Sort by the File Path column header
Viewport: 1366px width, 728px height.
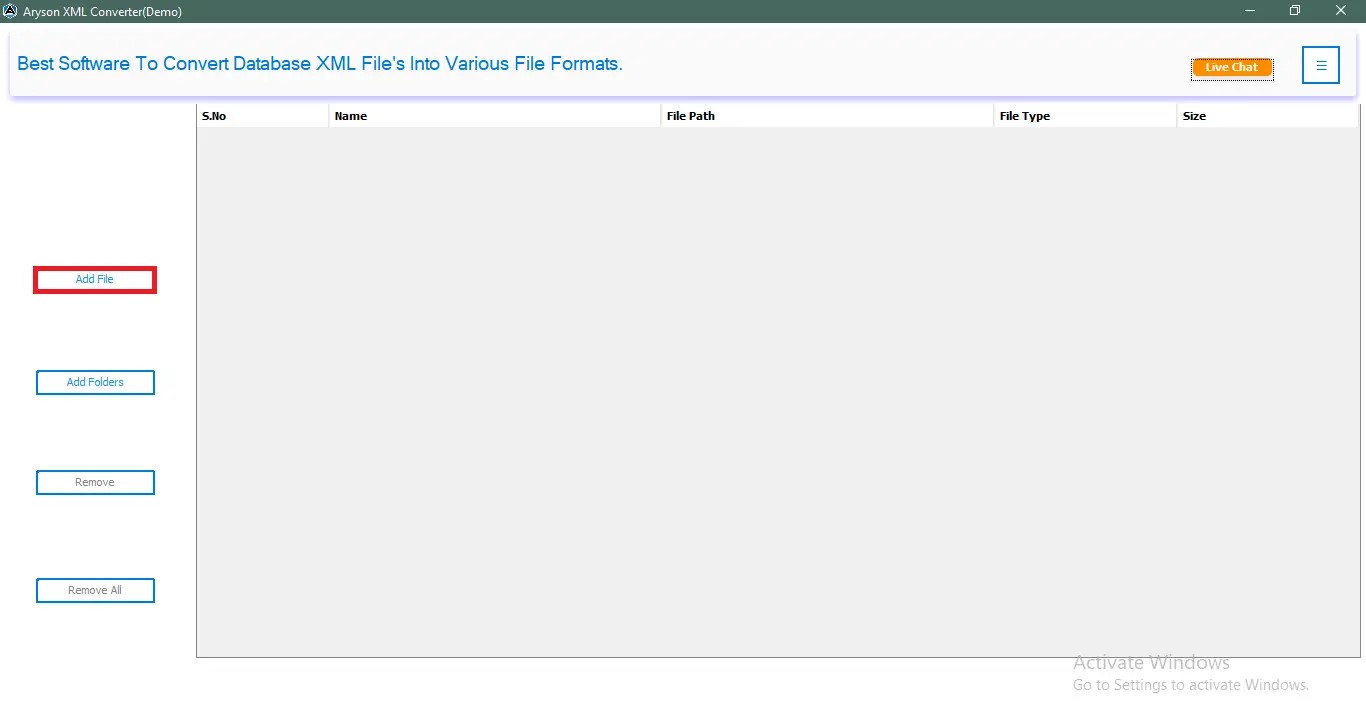pyautogui.click(x=828, y=116)
